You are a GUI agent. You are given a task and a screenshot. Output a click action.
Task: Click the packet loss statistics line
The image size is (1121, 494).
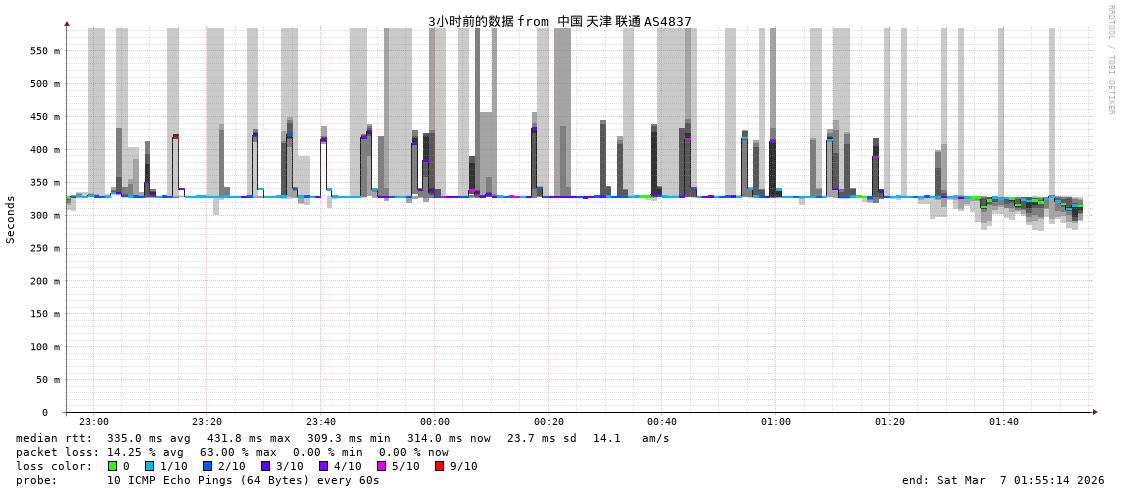[232, 452]
